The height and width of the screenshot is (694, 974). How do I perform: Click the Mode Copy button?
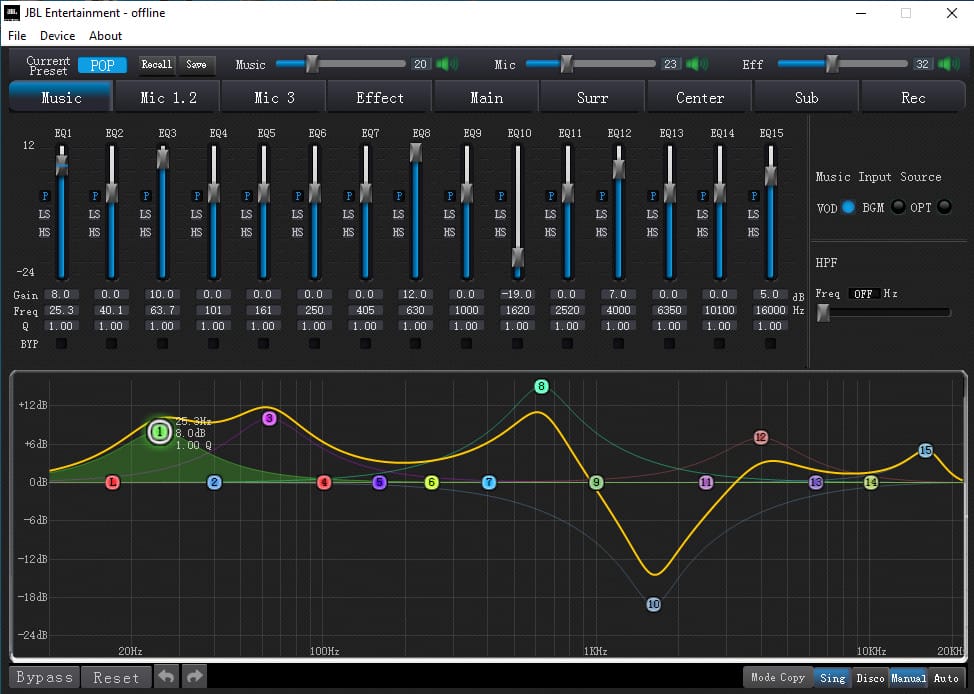(x=778, y=677)
